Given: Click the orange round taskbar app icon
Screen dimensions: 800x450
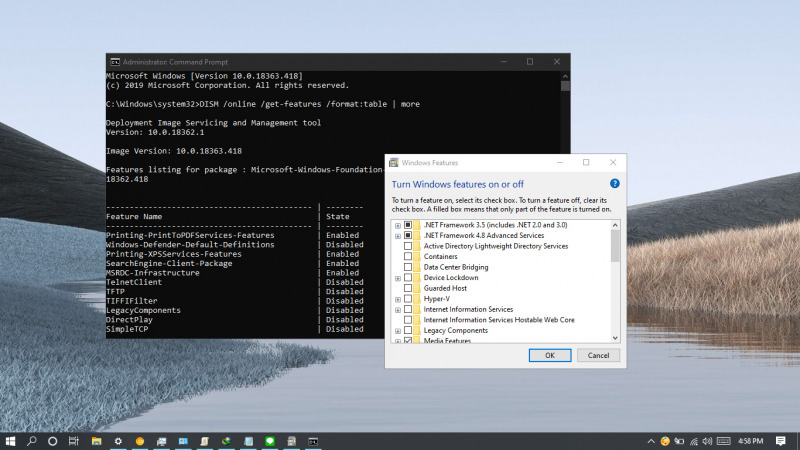Looking at the screenshot, I should 140,441.
